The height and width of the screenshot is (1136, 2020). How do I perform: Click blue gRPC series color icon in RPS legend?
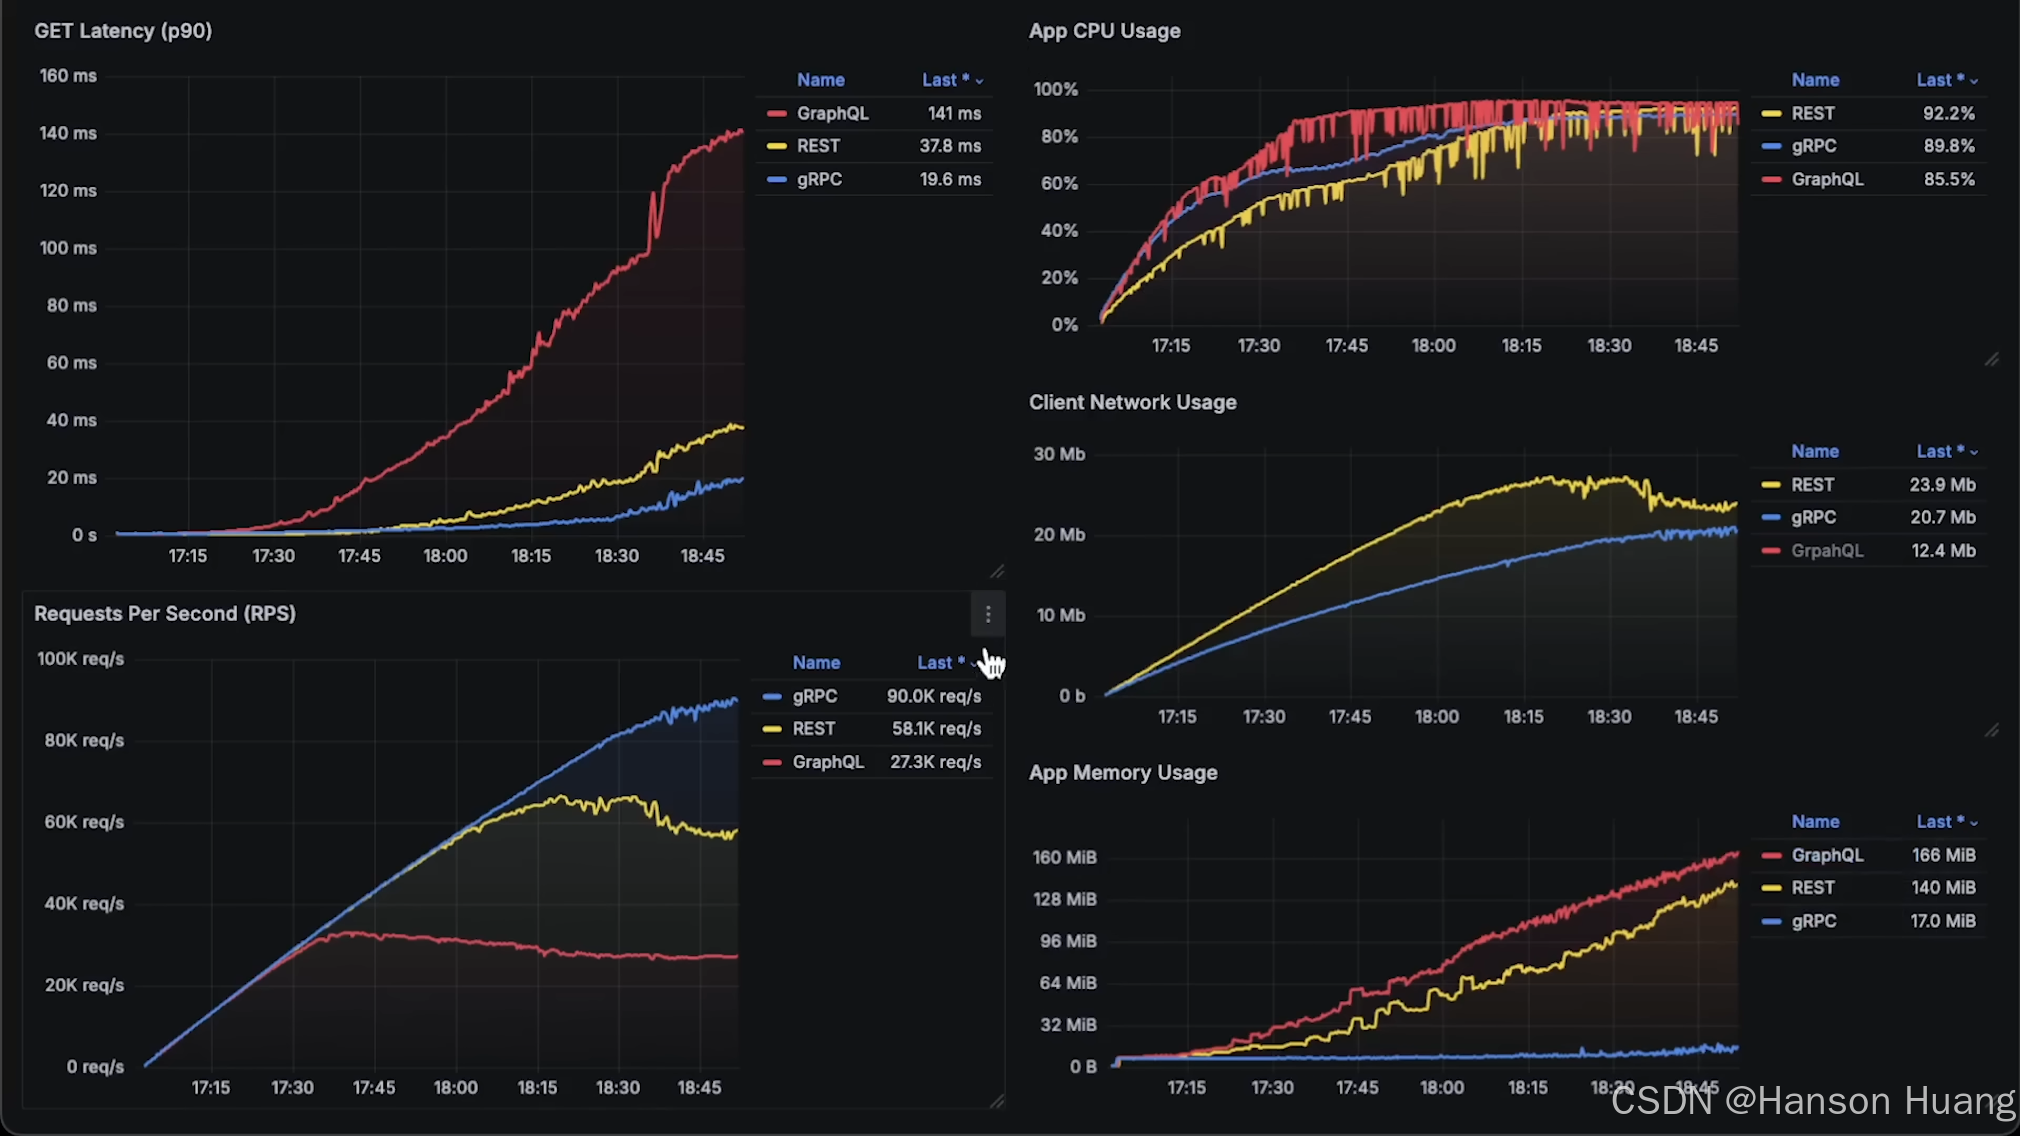pos(772,696)
